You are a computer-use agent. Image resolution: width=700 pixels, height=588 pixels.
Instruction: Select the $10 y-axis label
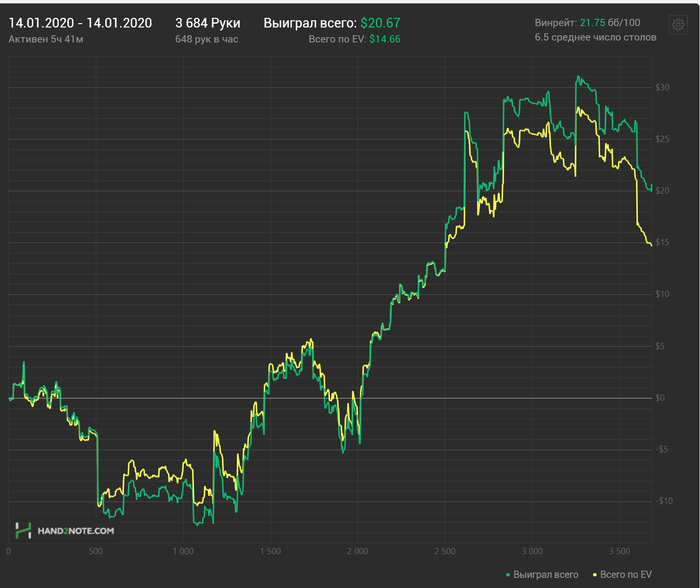click(662, 294)
